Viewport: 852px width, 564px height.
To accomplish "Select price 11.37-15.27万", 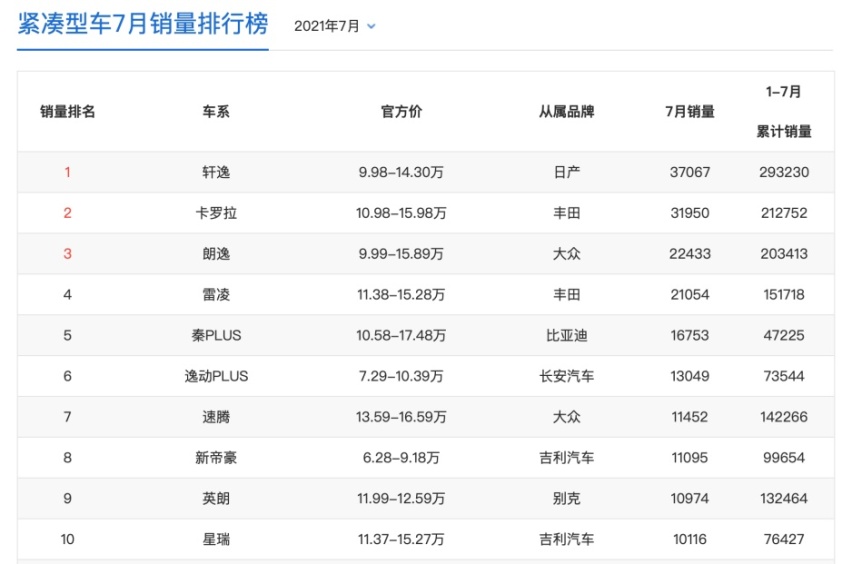I will tap(401, 539).
